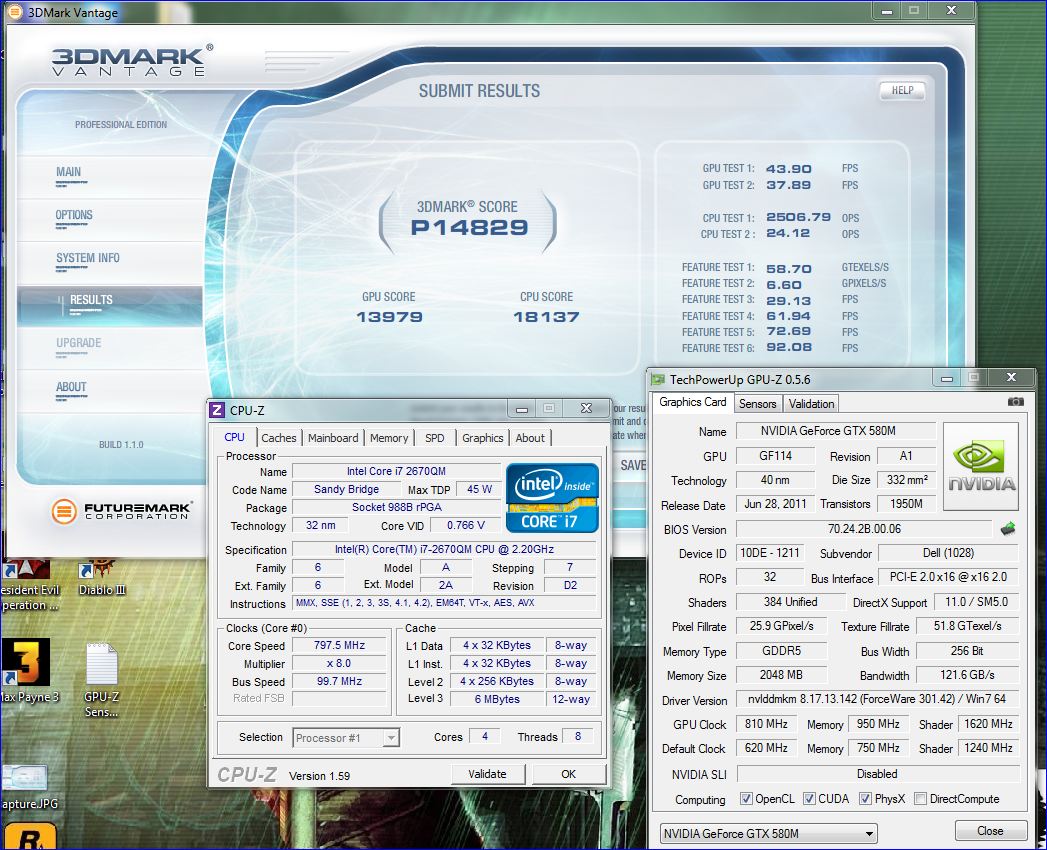Switch to the Caches tab in CPU-Z
The image size is (1047, 850).
click(x=278, y=438)
